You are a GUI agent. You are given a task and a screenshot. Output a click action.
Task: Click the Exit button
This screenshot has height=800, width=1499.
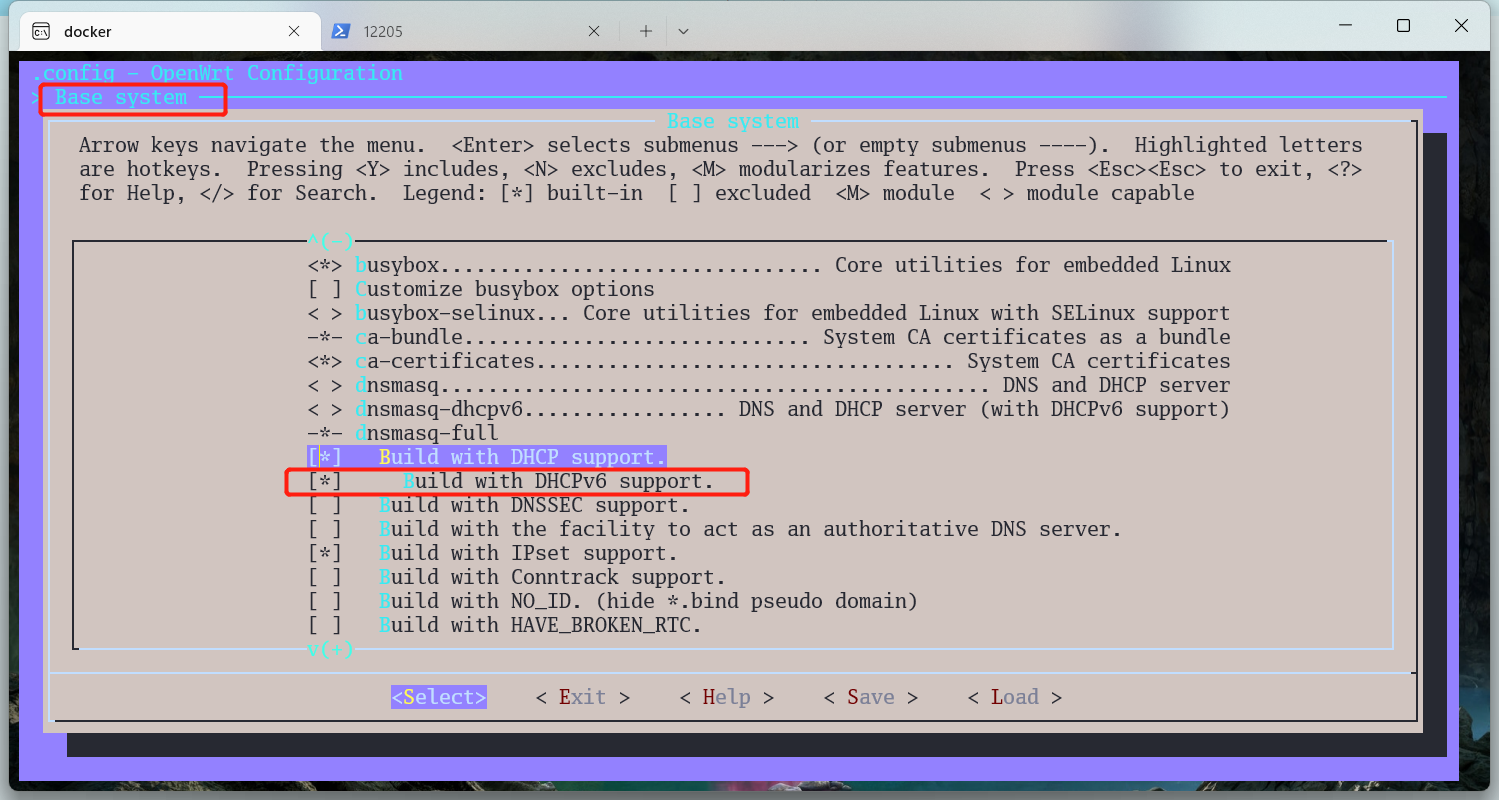point(582,697)
